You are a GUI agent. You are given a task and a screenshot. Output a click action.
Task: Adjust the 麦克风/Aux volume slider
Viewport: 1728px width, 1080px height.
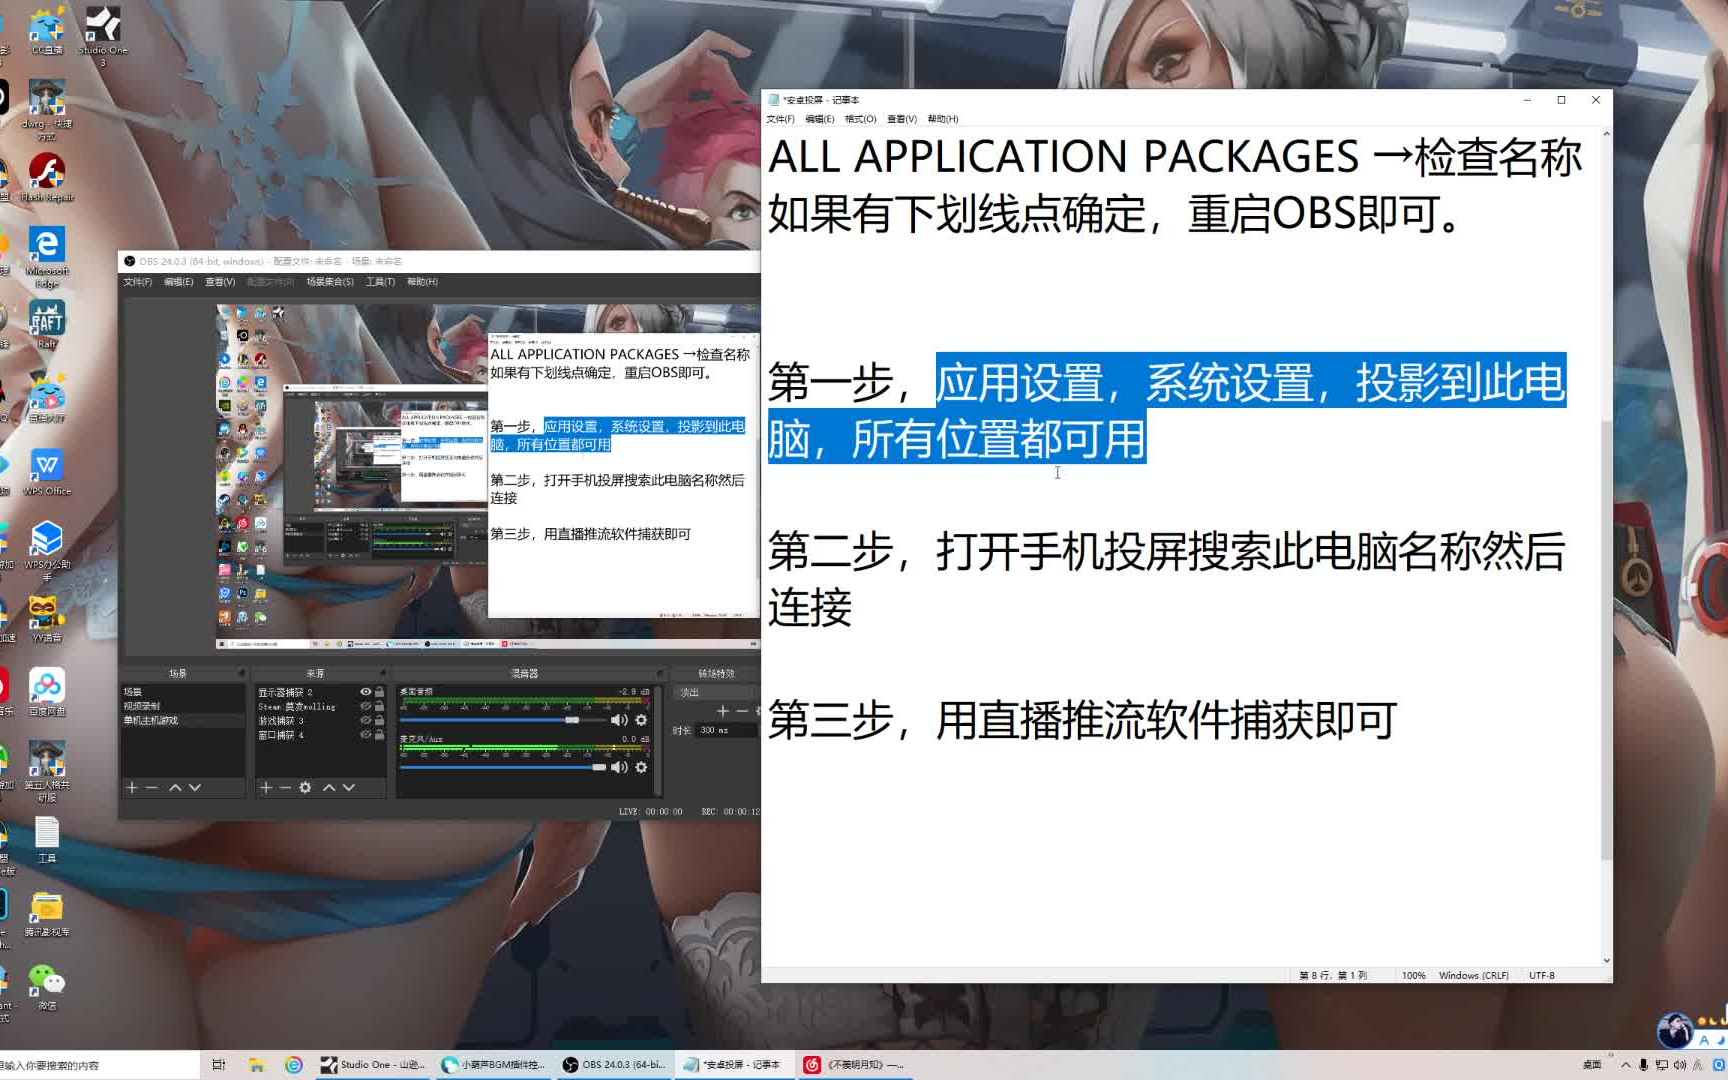coord(502,767)
